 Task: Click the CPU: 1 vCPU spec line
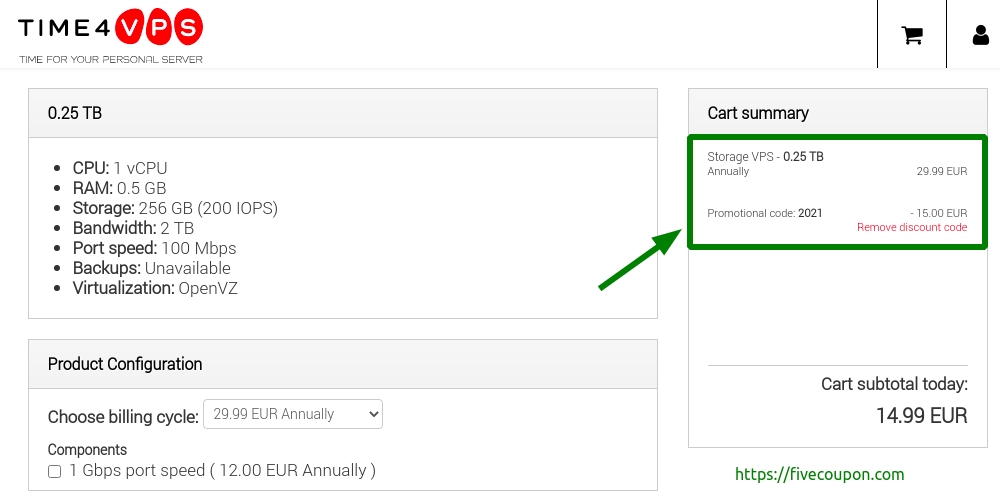(x=120, y=168)
